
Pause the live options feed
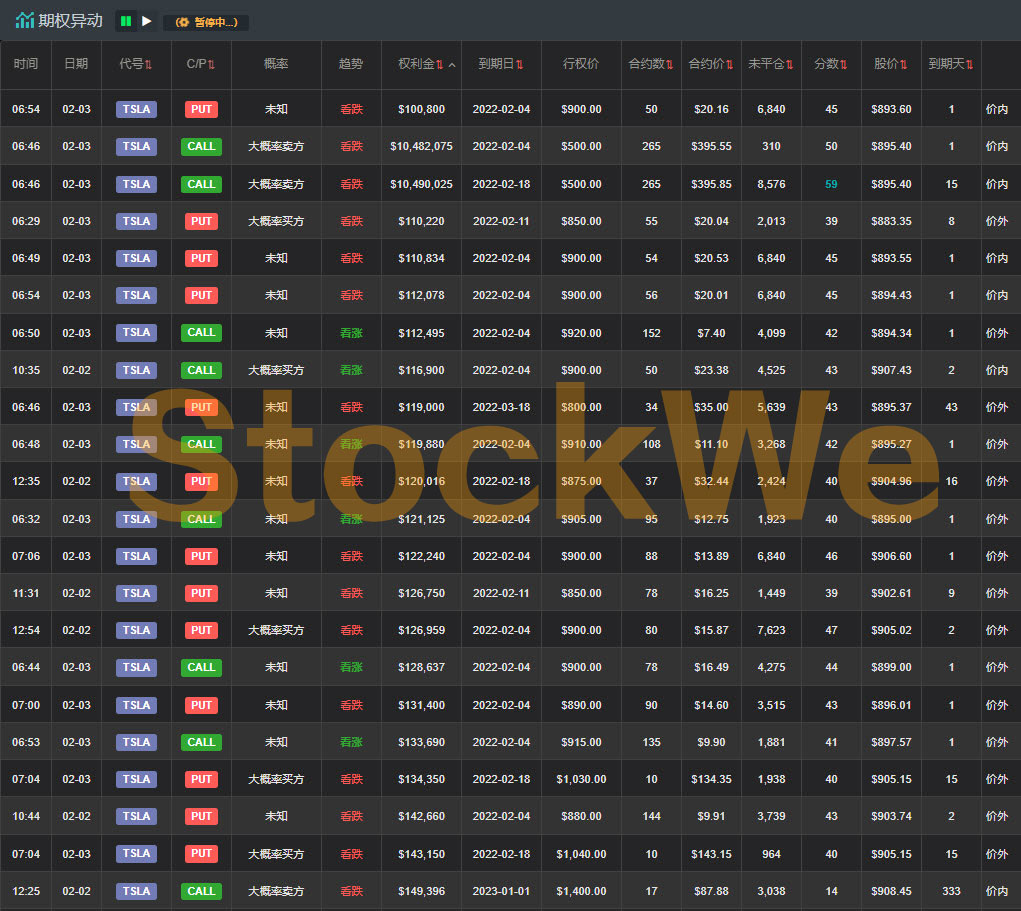pos(126,21)
